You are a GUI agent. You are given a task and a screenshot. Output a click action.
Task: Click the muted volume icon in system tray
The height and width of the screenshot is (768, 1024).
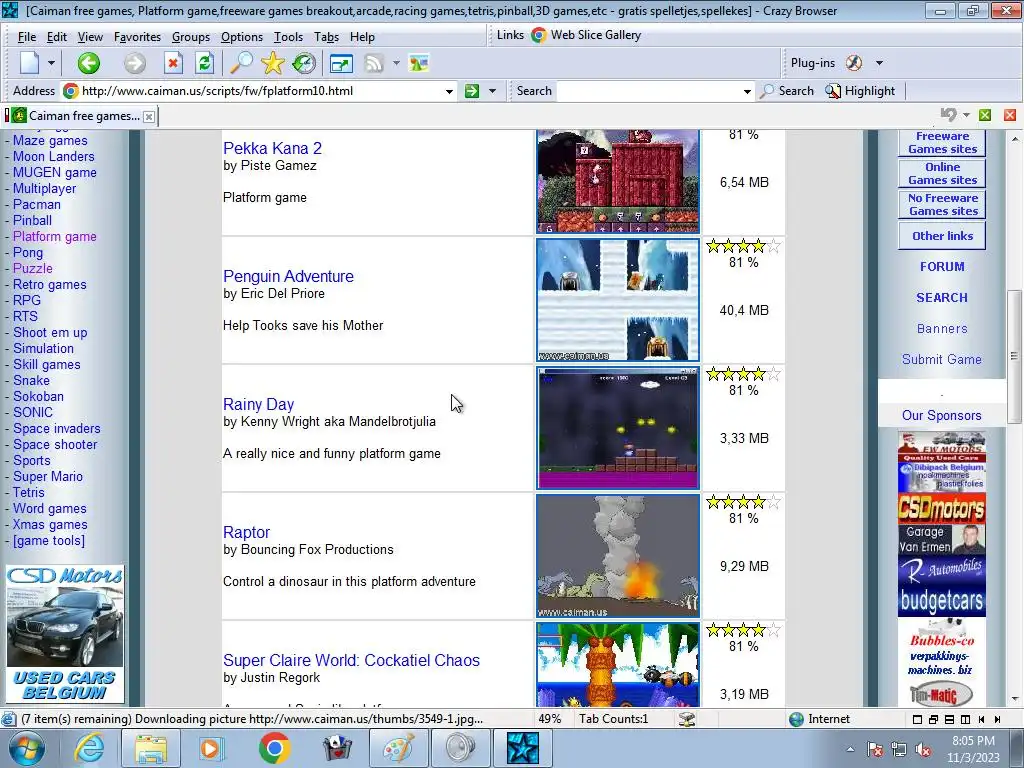pyautogui.click(x=923, y=749)
